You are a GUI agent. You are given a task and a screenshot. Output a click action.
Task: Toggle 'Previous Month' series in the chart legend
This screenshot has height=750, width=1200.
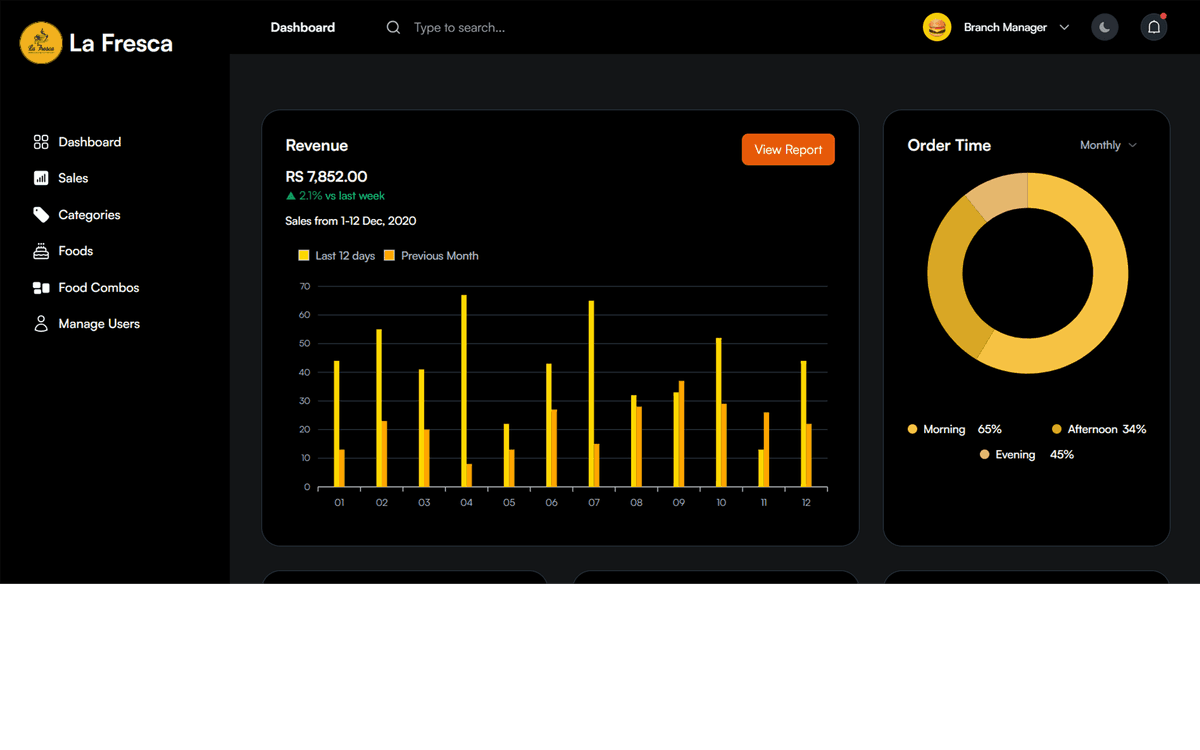click(x=431, y=255)
